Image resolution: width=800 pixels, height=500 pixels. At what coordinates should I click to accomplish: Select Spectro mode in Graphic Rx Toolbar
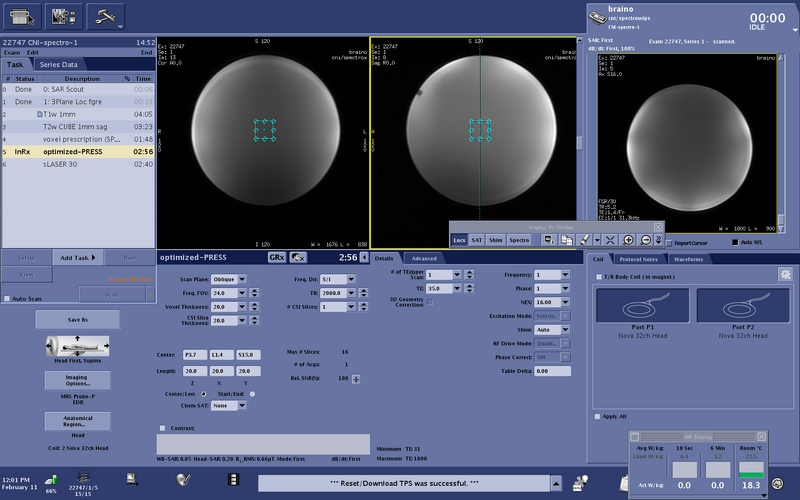pyautogui.click(x=519, y=240)
